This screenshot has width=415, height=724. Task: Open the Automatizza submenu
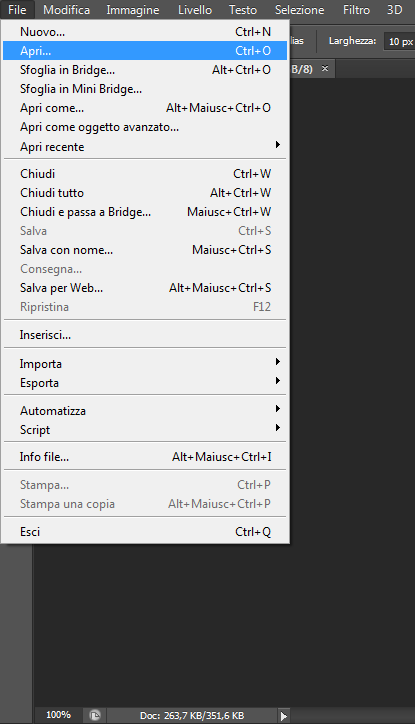[x=145, y=410]
